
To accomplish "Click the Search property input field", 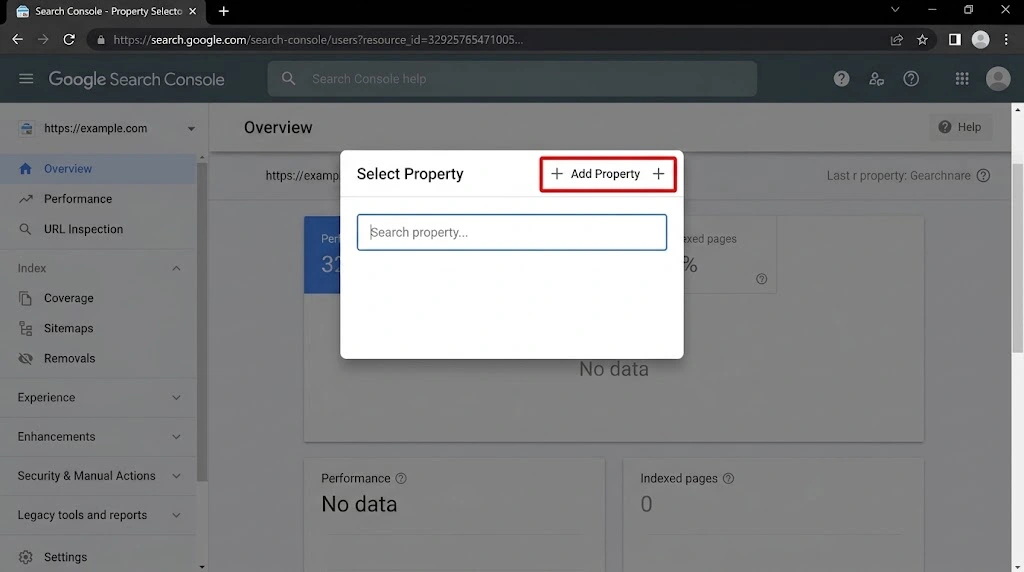I will point(511,232).
